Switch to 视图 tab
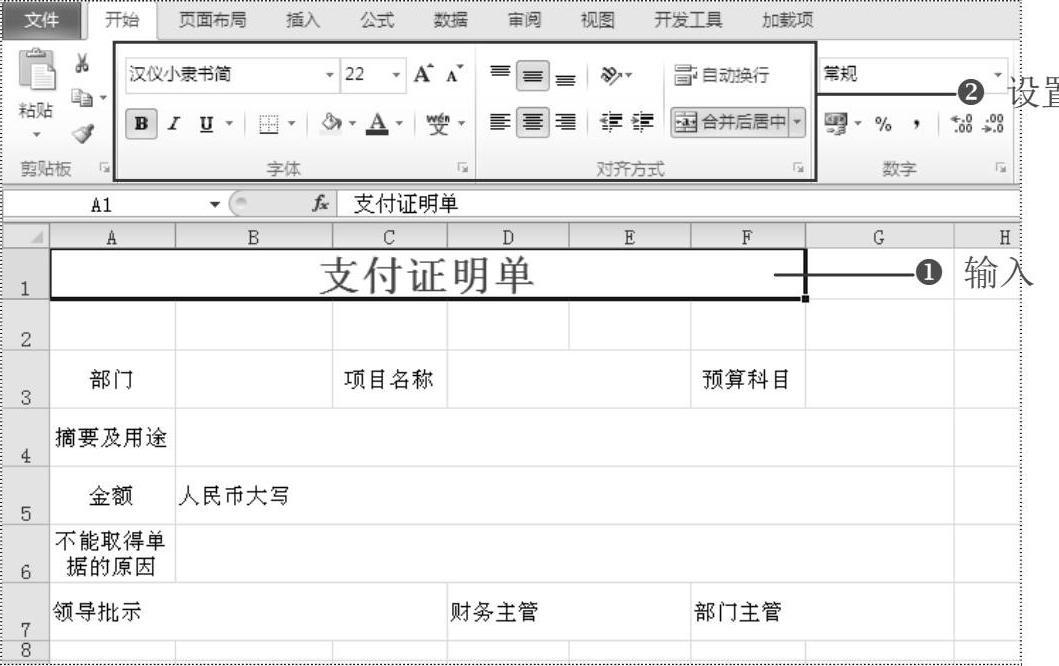Image resolution: width=1059 pixels, height=666 pixels. [598, 20]
